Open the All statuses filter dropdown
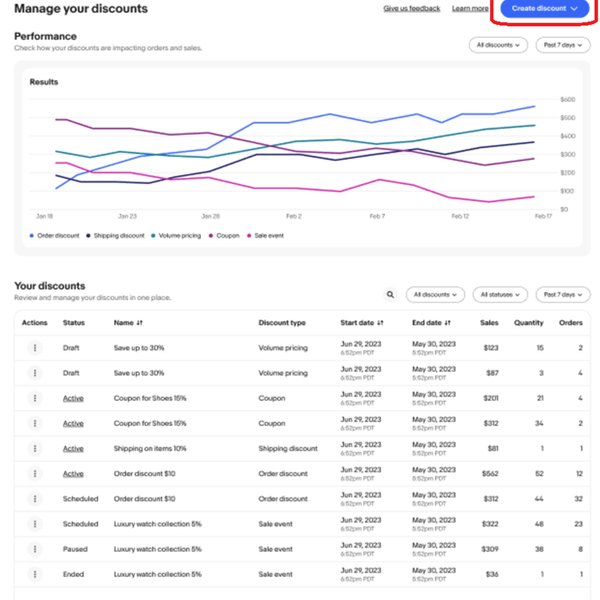This screenshot has height=600, width=600. (x=500, y=295)
